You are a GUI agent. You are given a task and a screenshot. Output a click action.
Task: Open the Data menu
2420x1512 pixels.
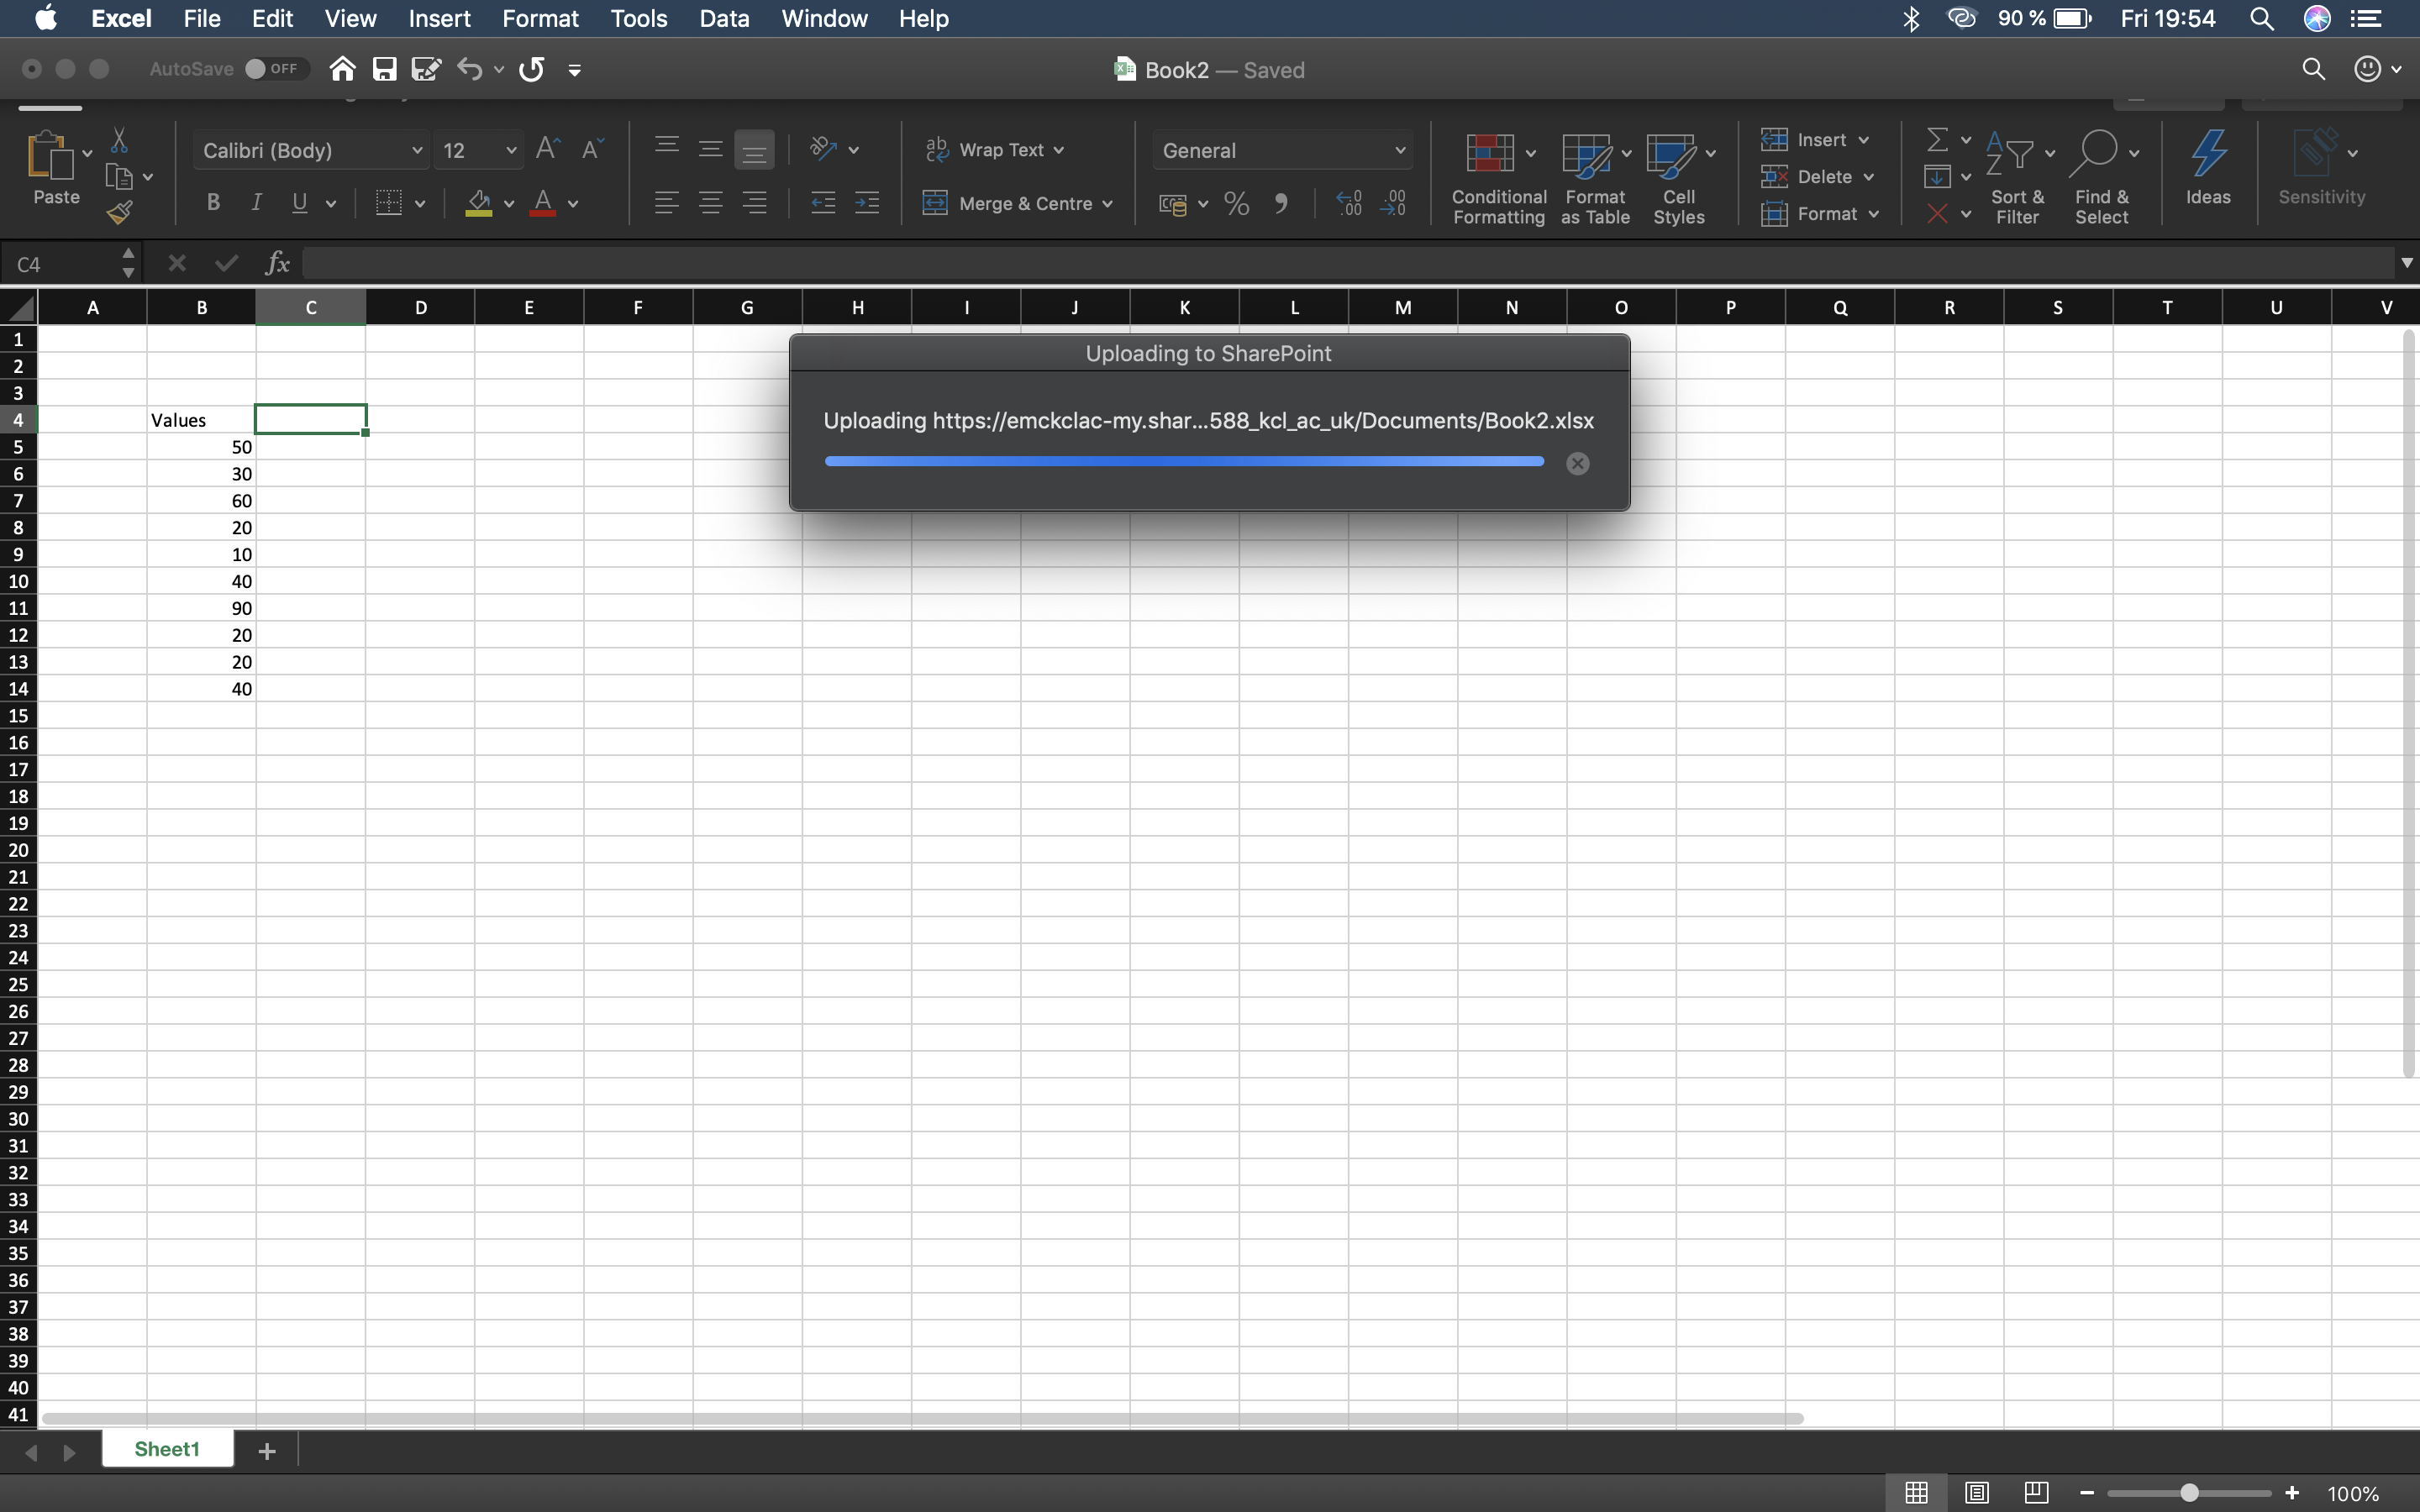pyautogui.click(x=724, y=18)
